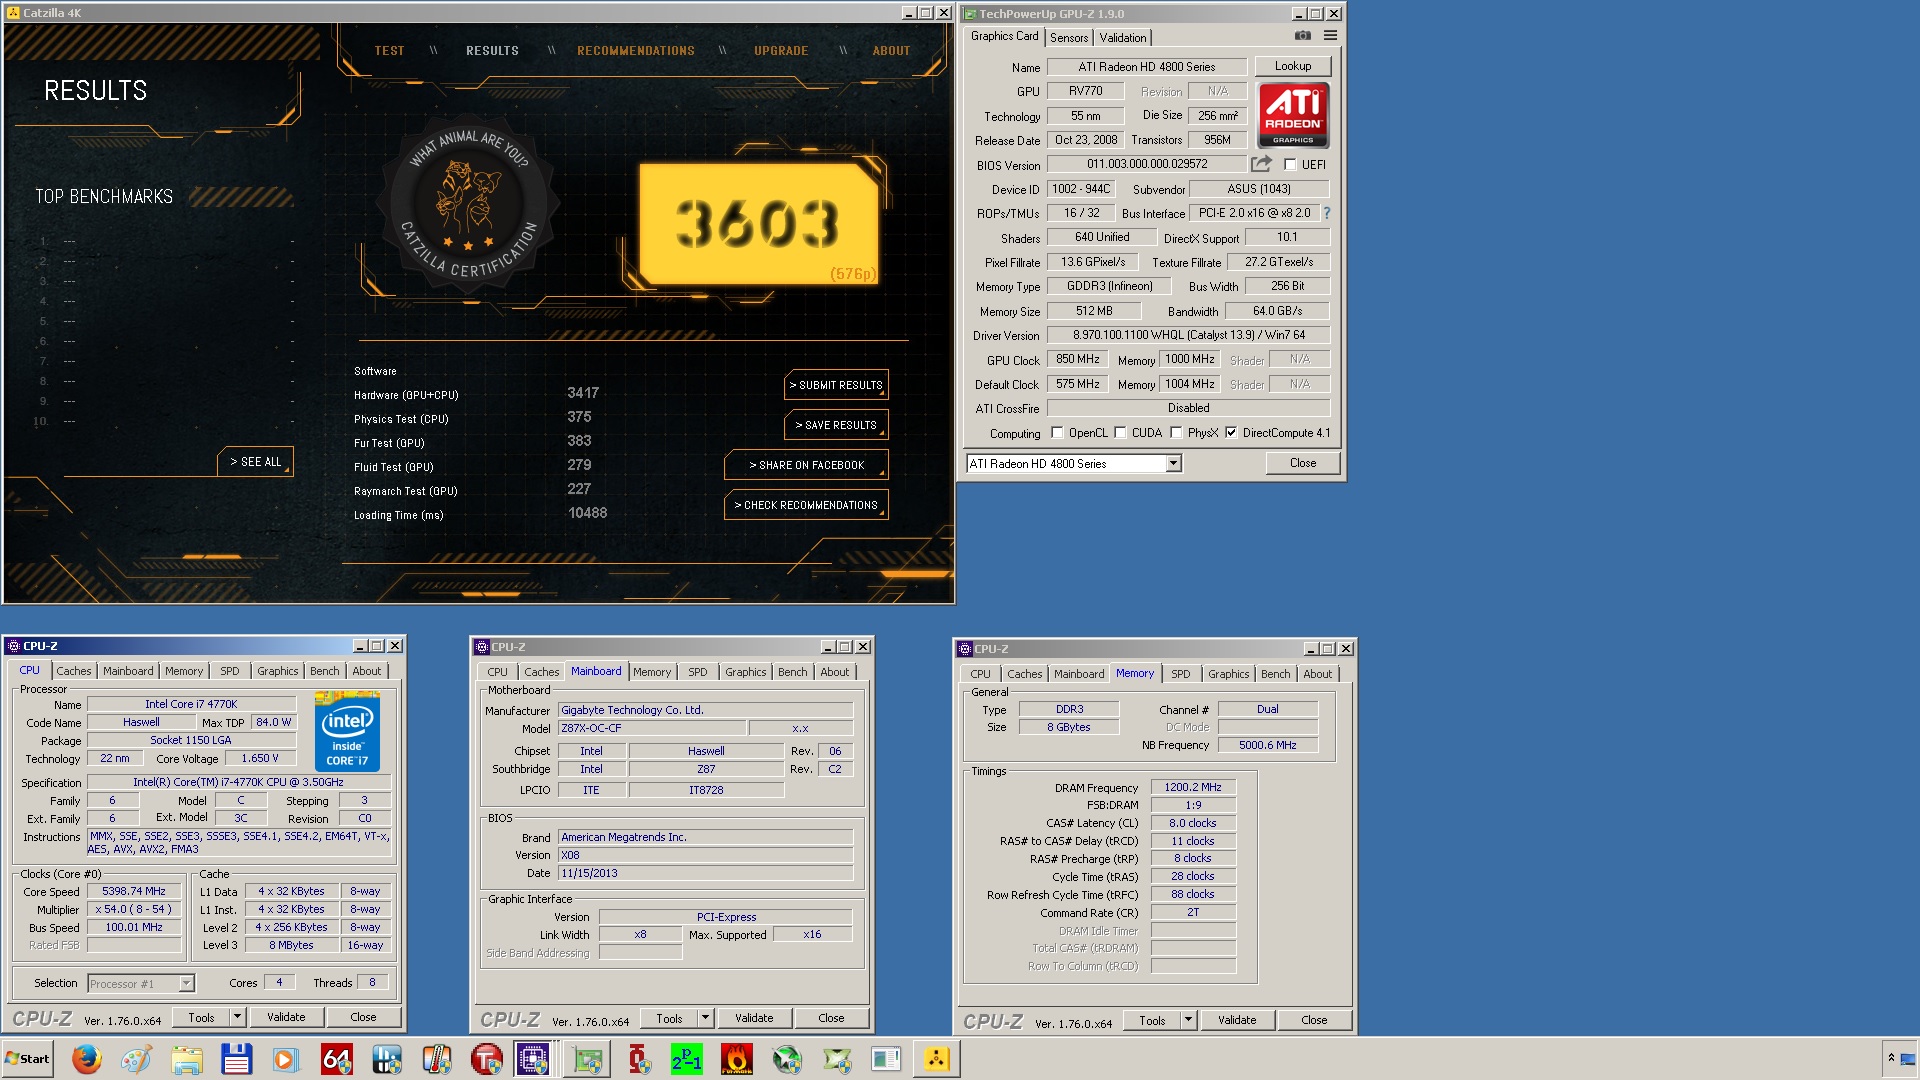Click the Hardware (GPU+CPU) score 3417
This screenshot has height=1080, width=1920.
(583, 393)
